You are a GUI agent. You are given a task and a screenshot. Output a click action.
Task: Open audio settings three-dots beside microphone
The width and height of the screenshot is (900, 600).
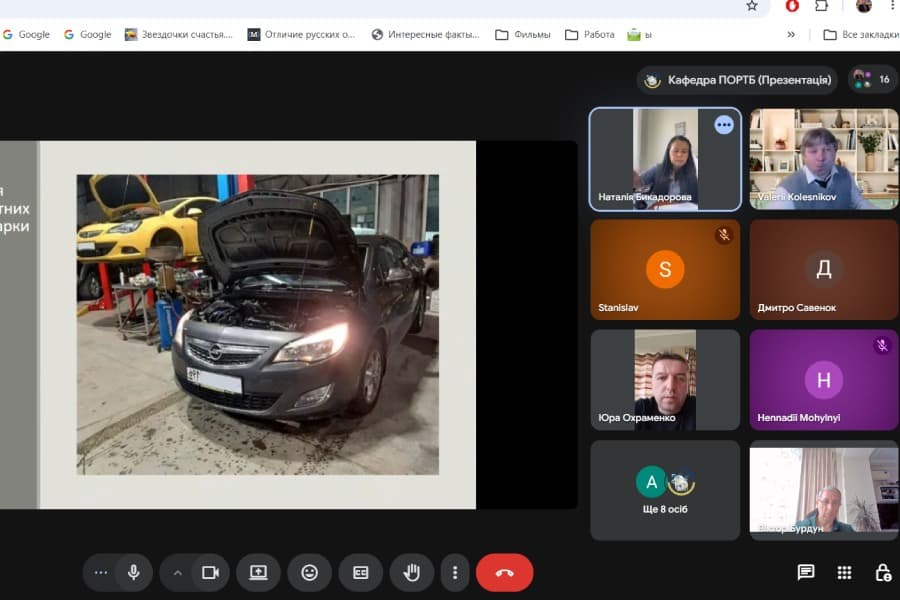100,572
